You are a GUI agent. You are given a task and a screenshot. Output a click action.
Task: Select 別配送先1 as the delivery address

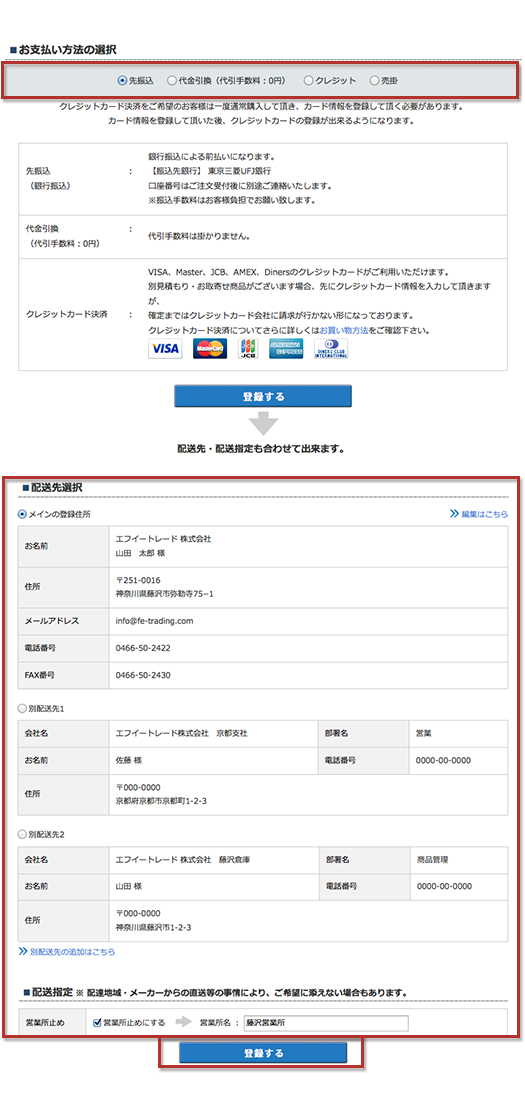(x=22, y=709)
